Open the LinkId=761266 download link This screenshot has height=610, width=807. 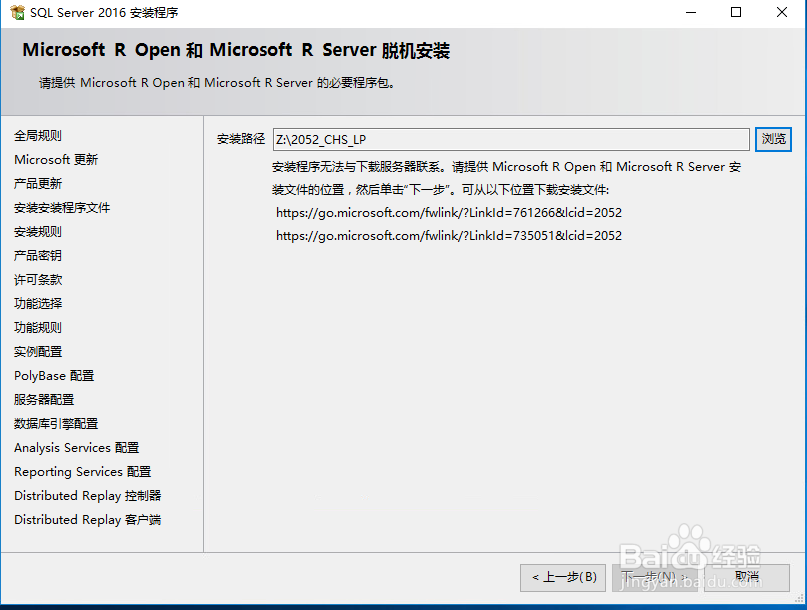coord(449,213)
